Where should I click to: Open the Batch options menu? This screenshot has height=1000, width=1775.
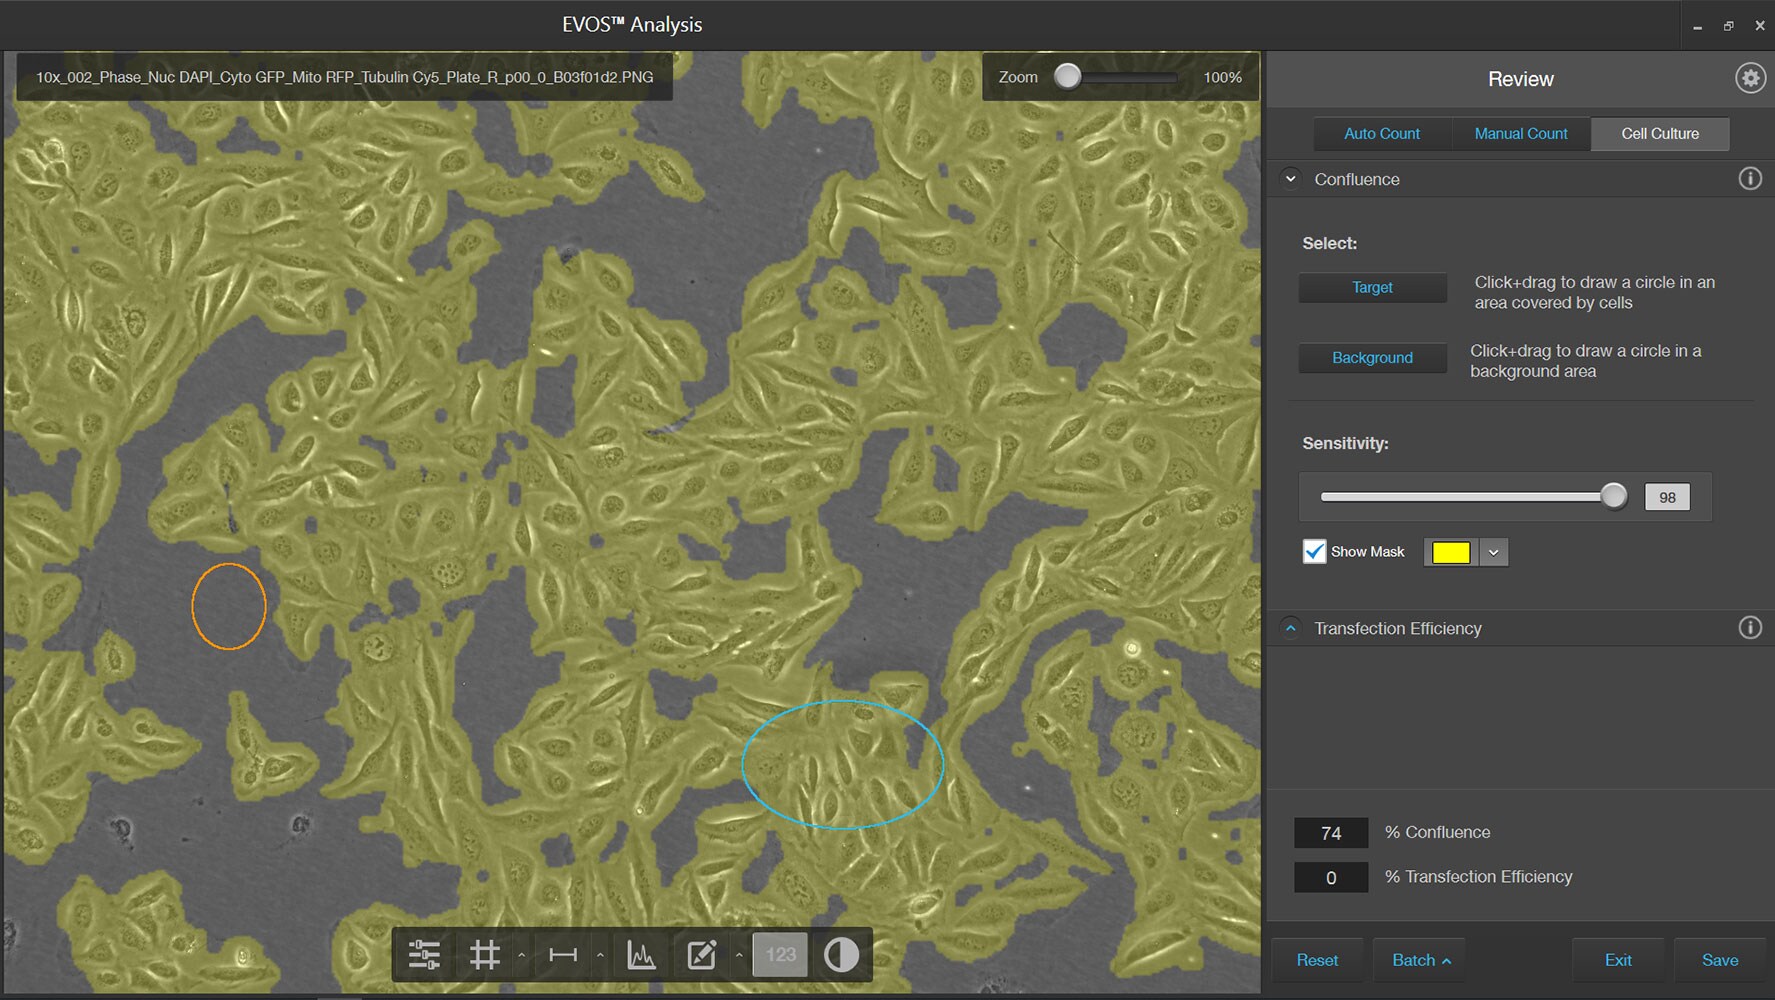click(x=1419, y=960)
